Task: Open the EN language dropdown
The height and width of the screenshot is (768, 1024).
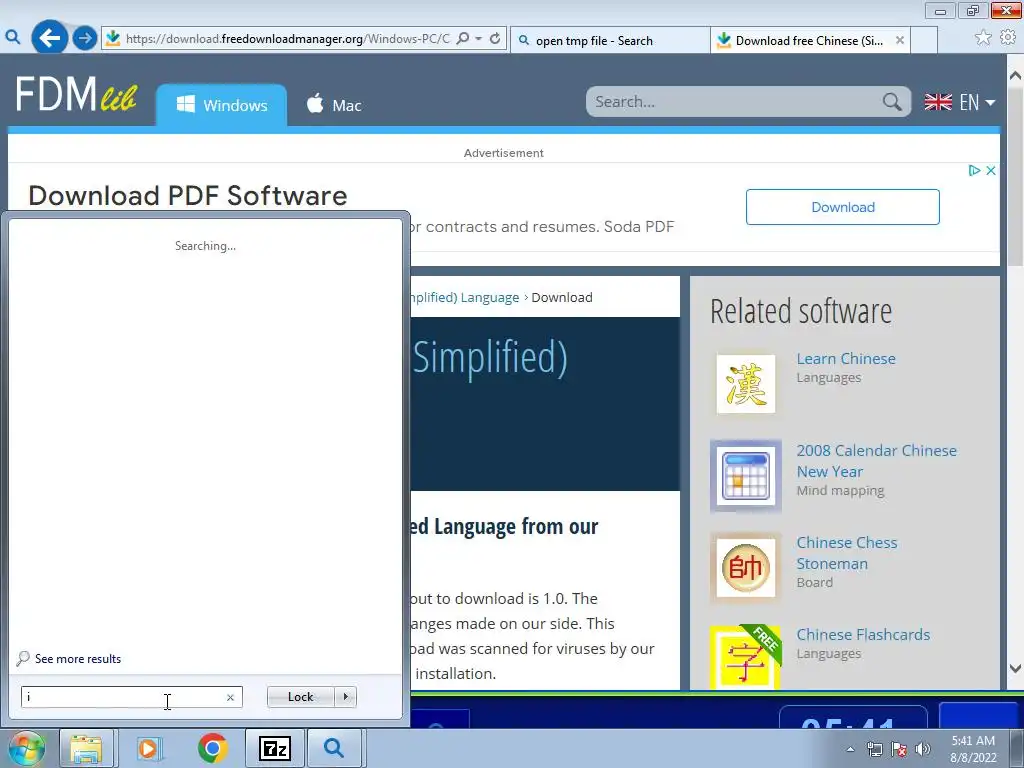Action: (x=977, y=103)
